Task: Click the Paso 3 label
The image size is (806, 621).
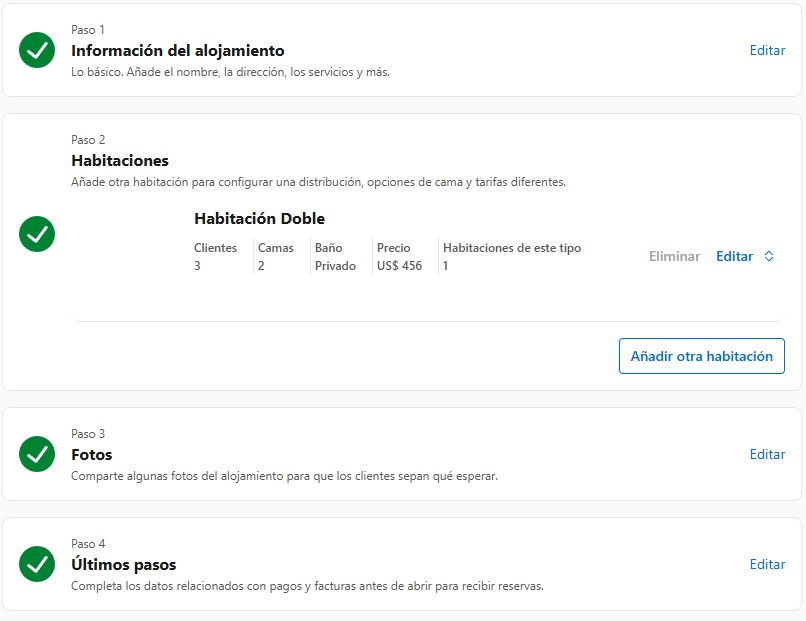Action: pos(88,434)
